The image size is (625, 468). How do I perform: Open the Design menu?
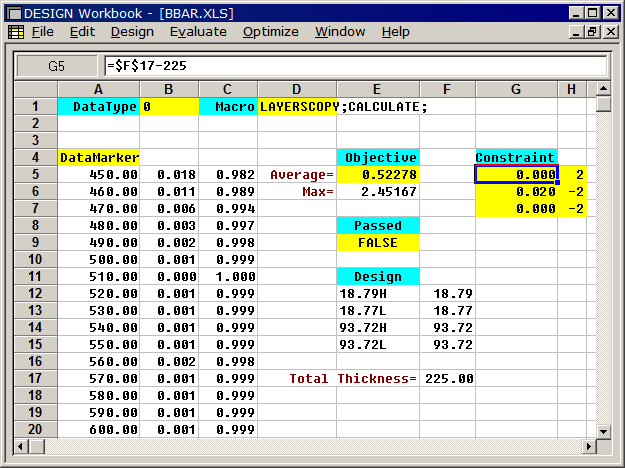pos(132,31)
